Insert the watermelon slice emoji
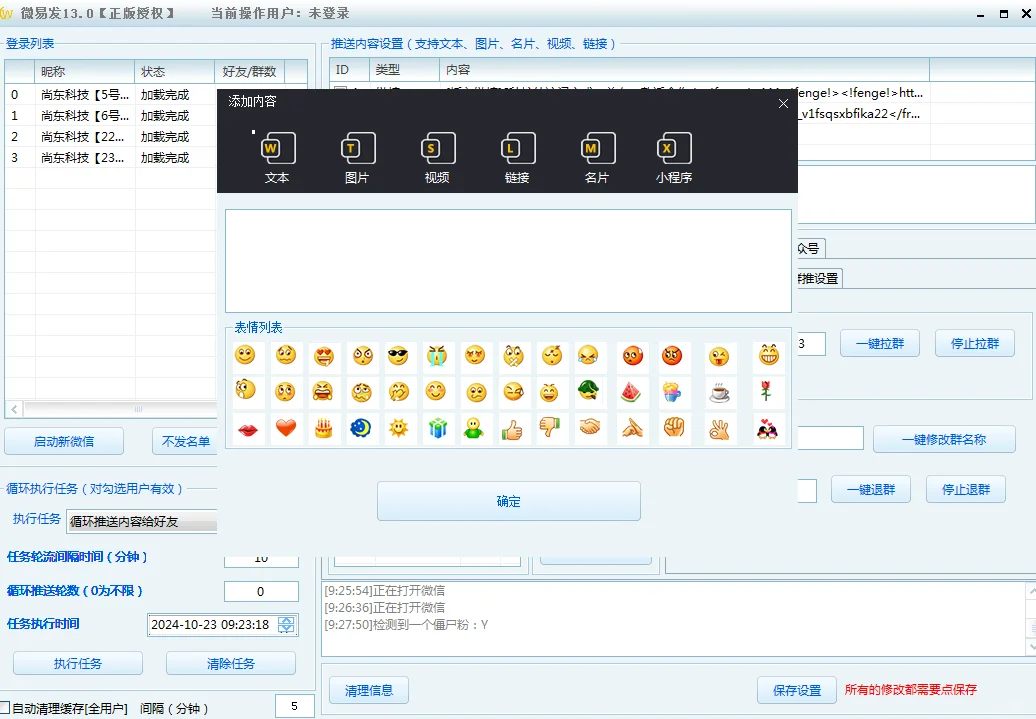 click(632, 393)
